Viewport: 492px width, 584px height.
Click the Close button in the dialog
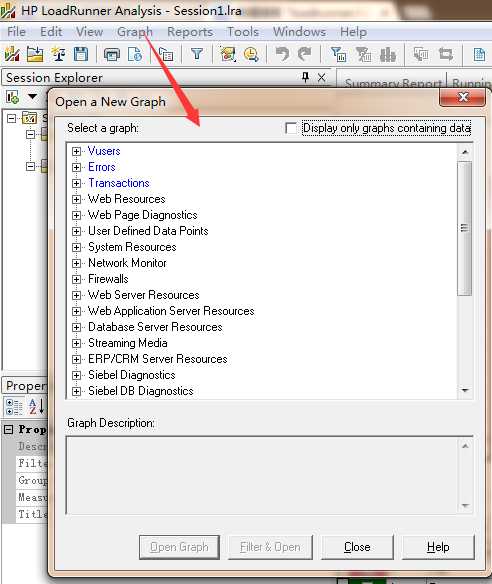click(x=357, y=547)
